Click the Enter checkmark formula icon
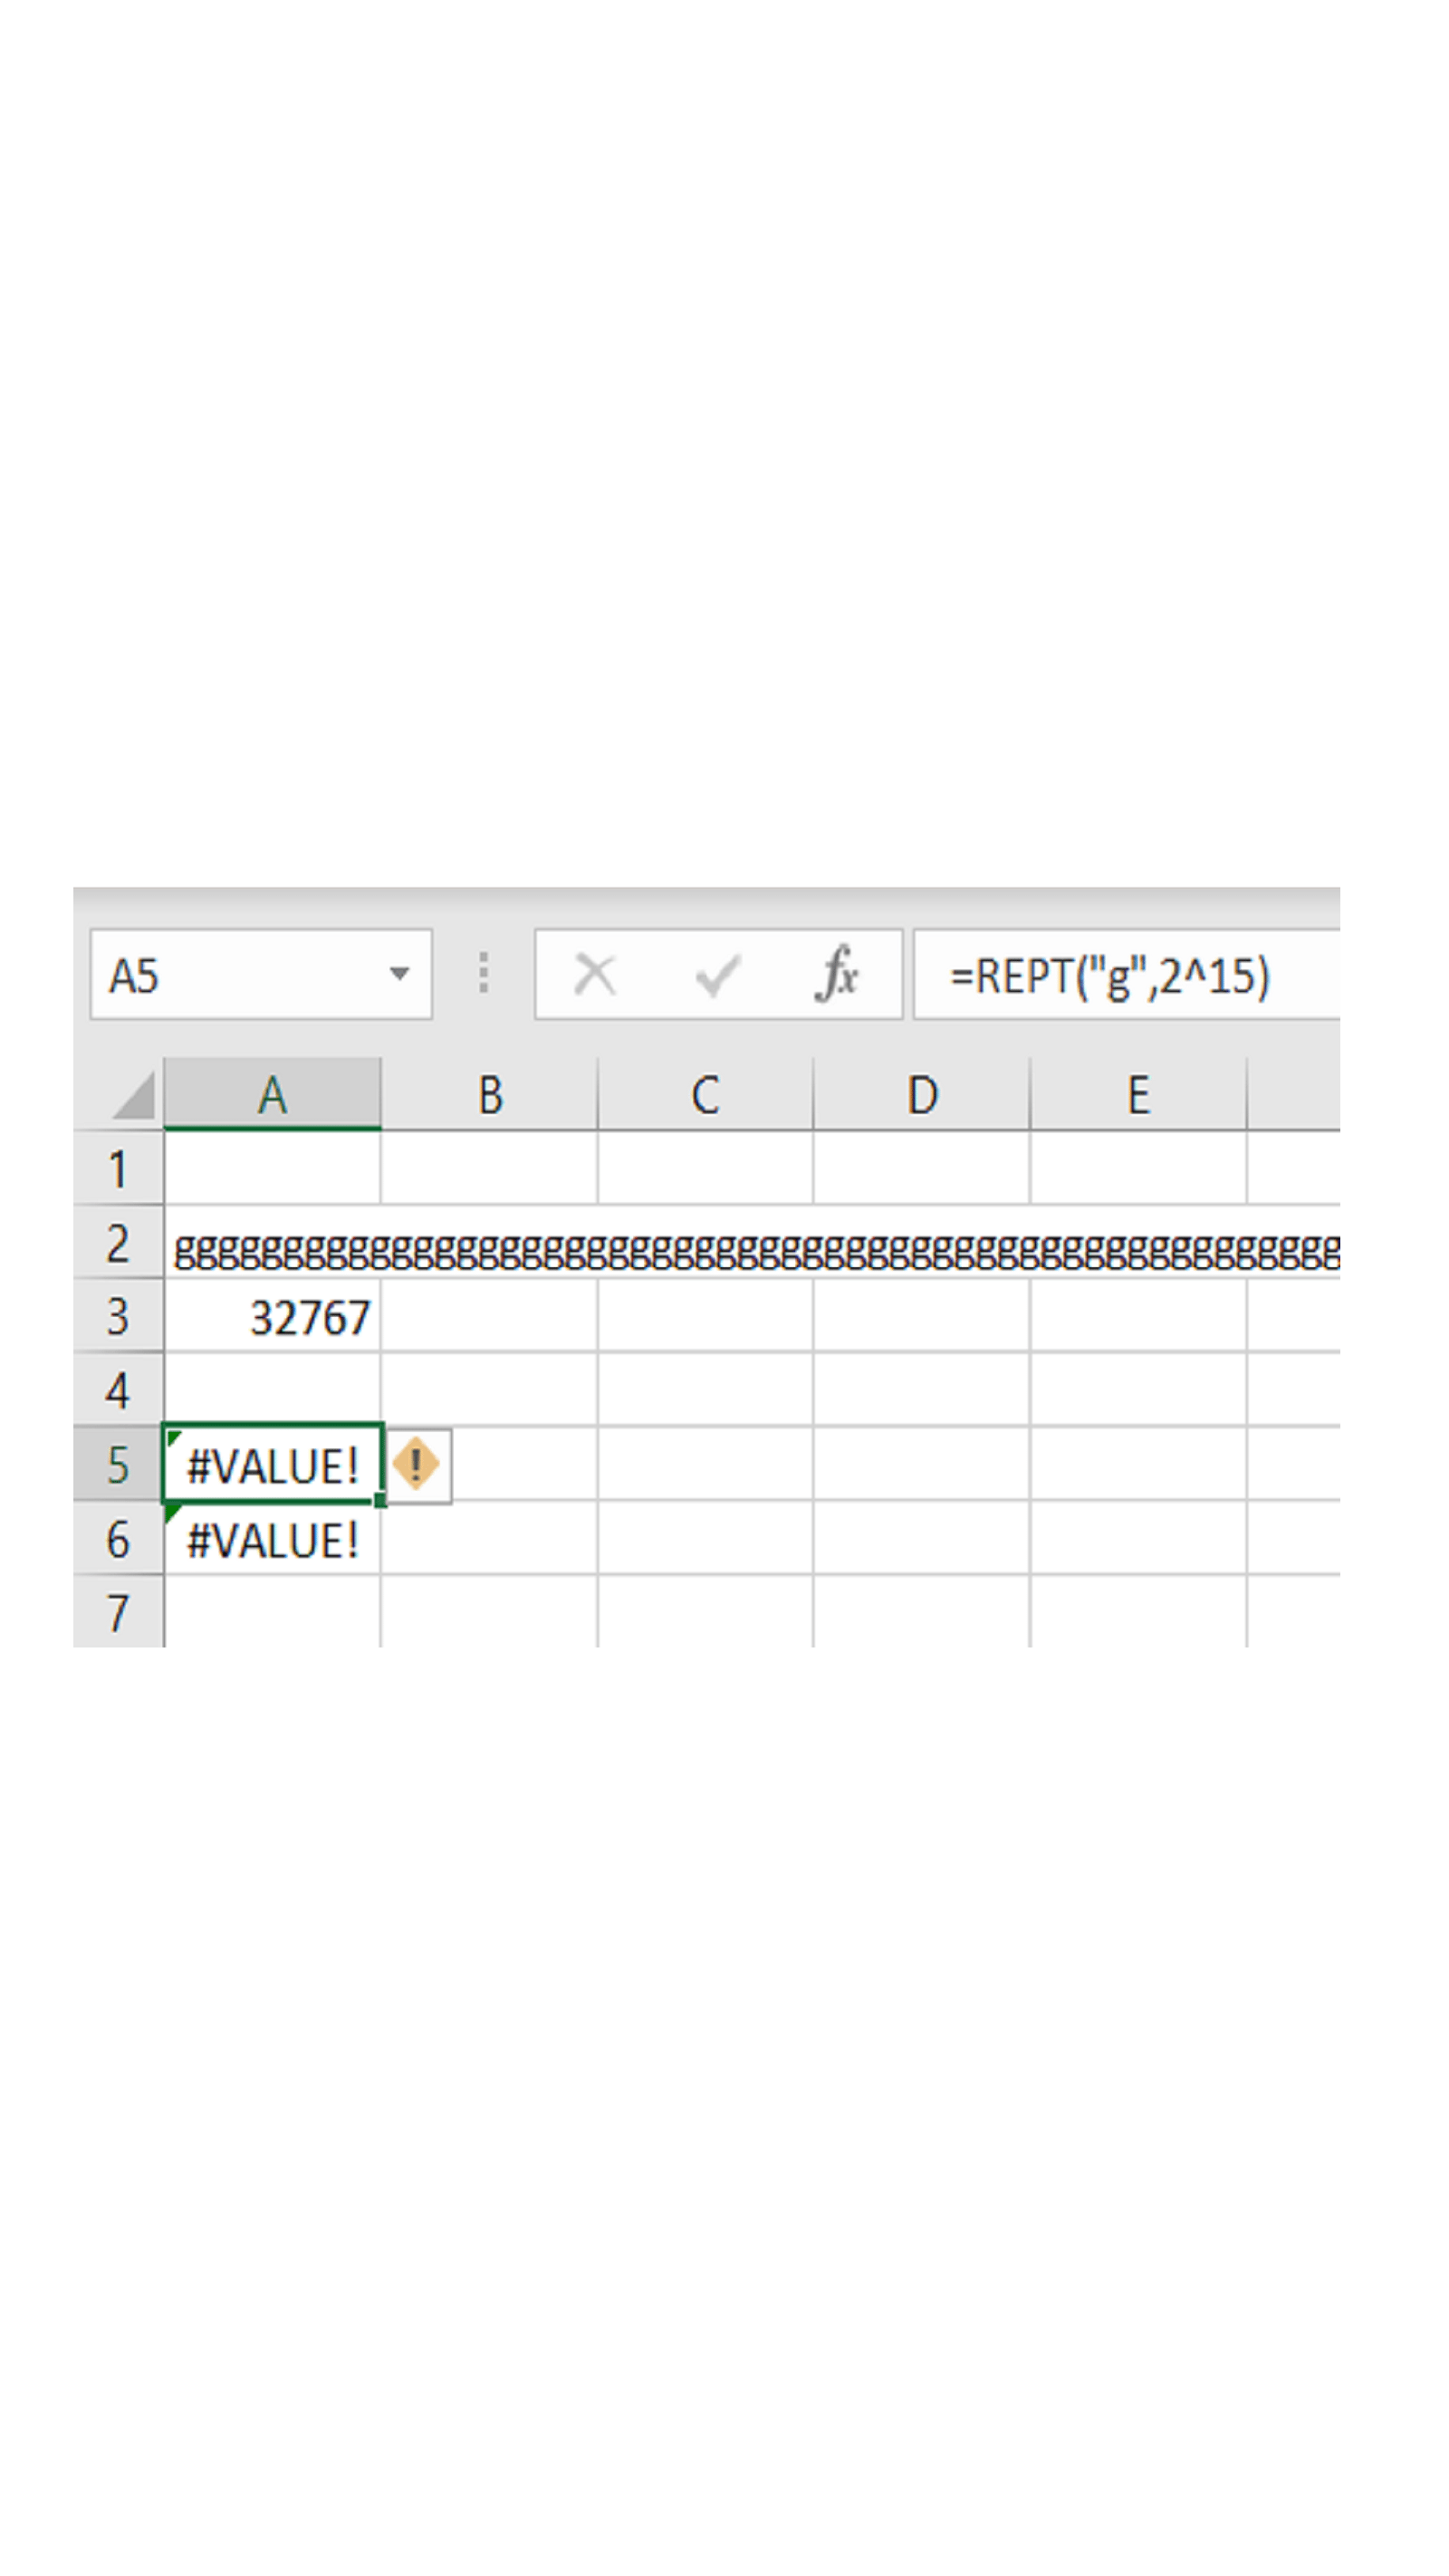1449x2576 pixels. [716, 974]
